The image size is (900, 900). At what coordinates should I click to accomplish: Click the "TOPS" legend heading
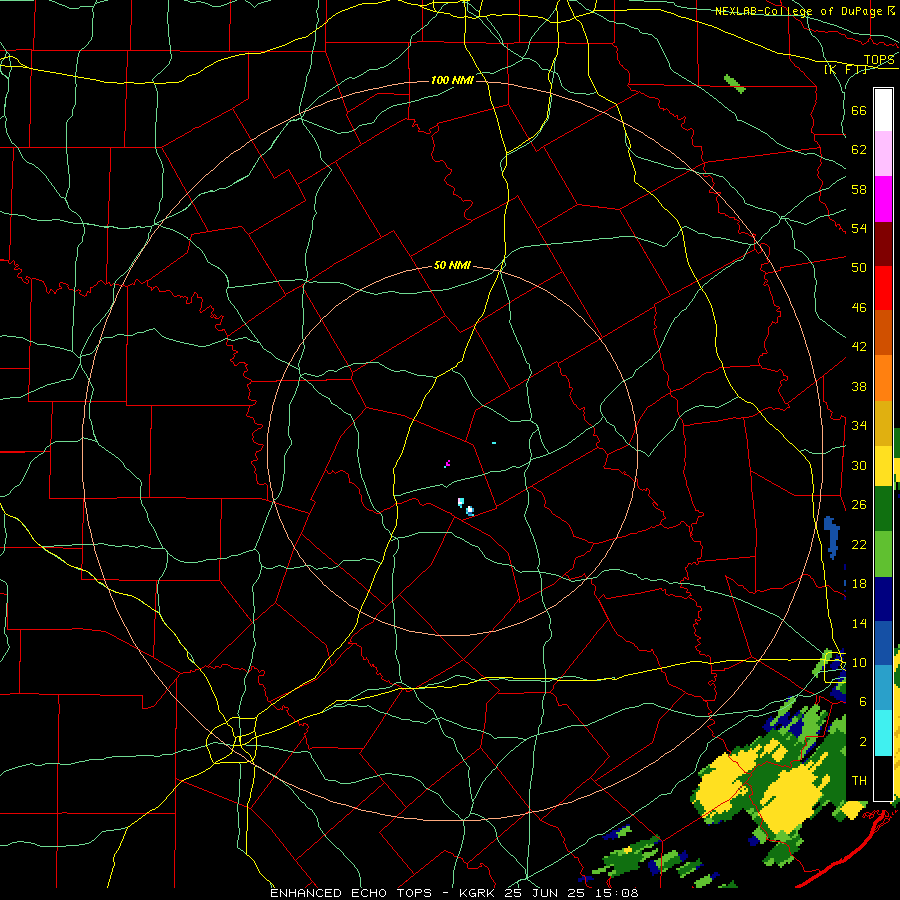pyautogui.click(x=879, y=60)
